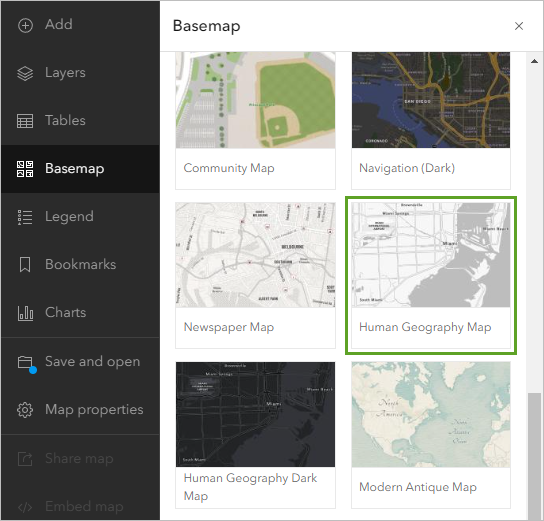
Task: Open the Charts bar-graph icon
Action: coord(25,313)
